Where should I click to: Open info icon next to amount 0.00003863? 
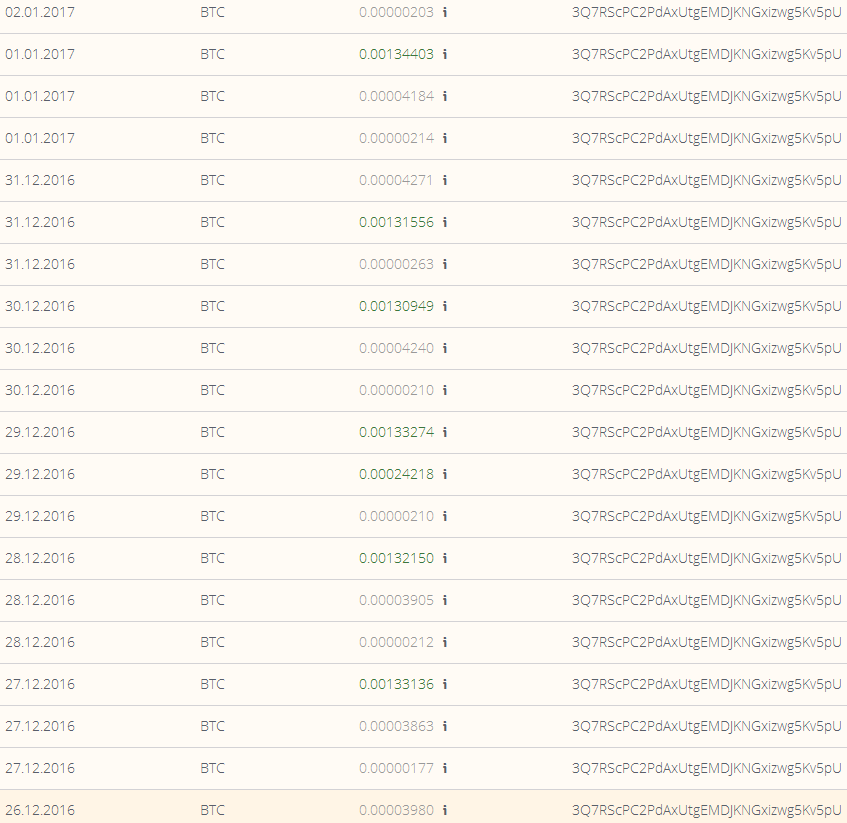445,726
